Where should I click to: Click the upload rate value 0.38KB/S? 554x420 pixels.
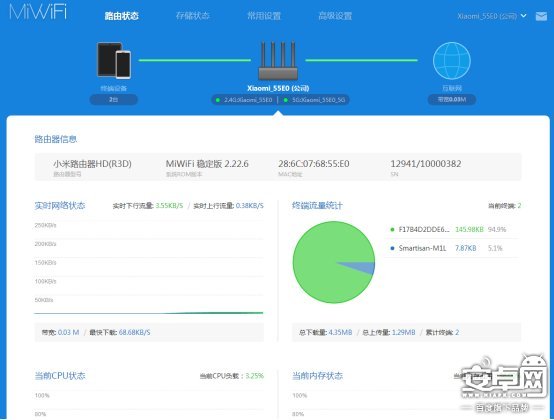tap(249, 206)
